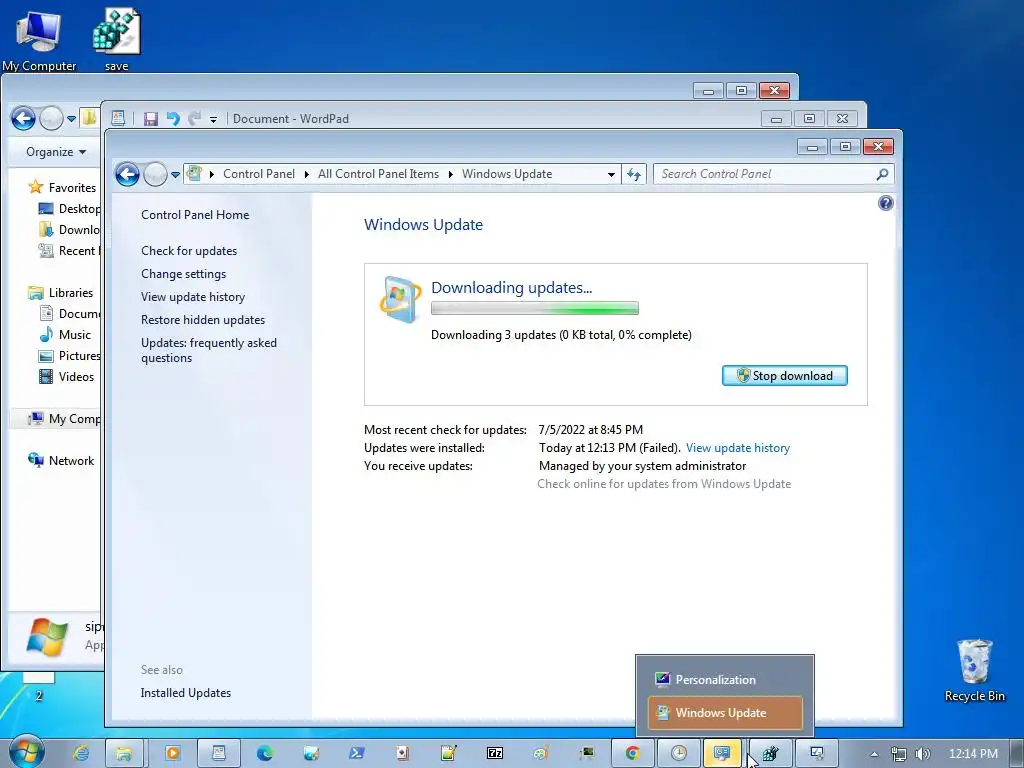Select Videos in Explorer navigation pane

tap(76, 377)
